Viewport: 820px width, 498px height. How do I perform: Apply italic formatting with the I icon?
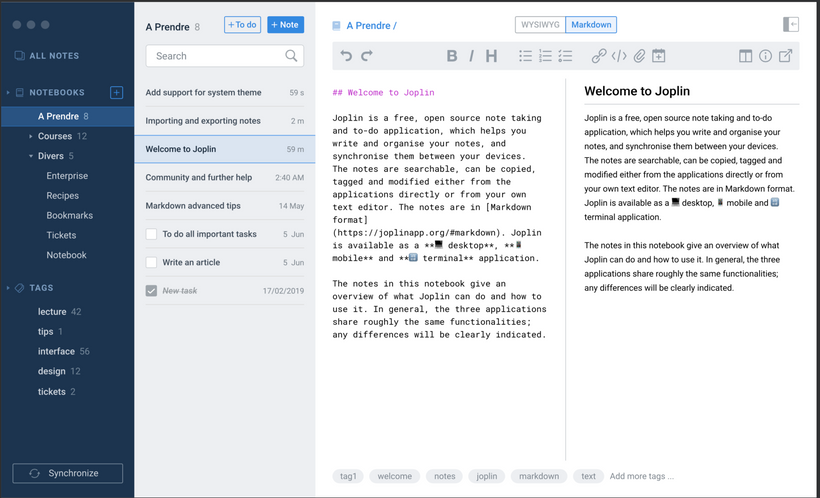coord(471,55)
